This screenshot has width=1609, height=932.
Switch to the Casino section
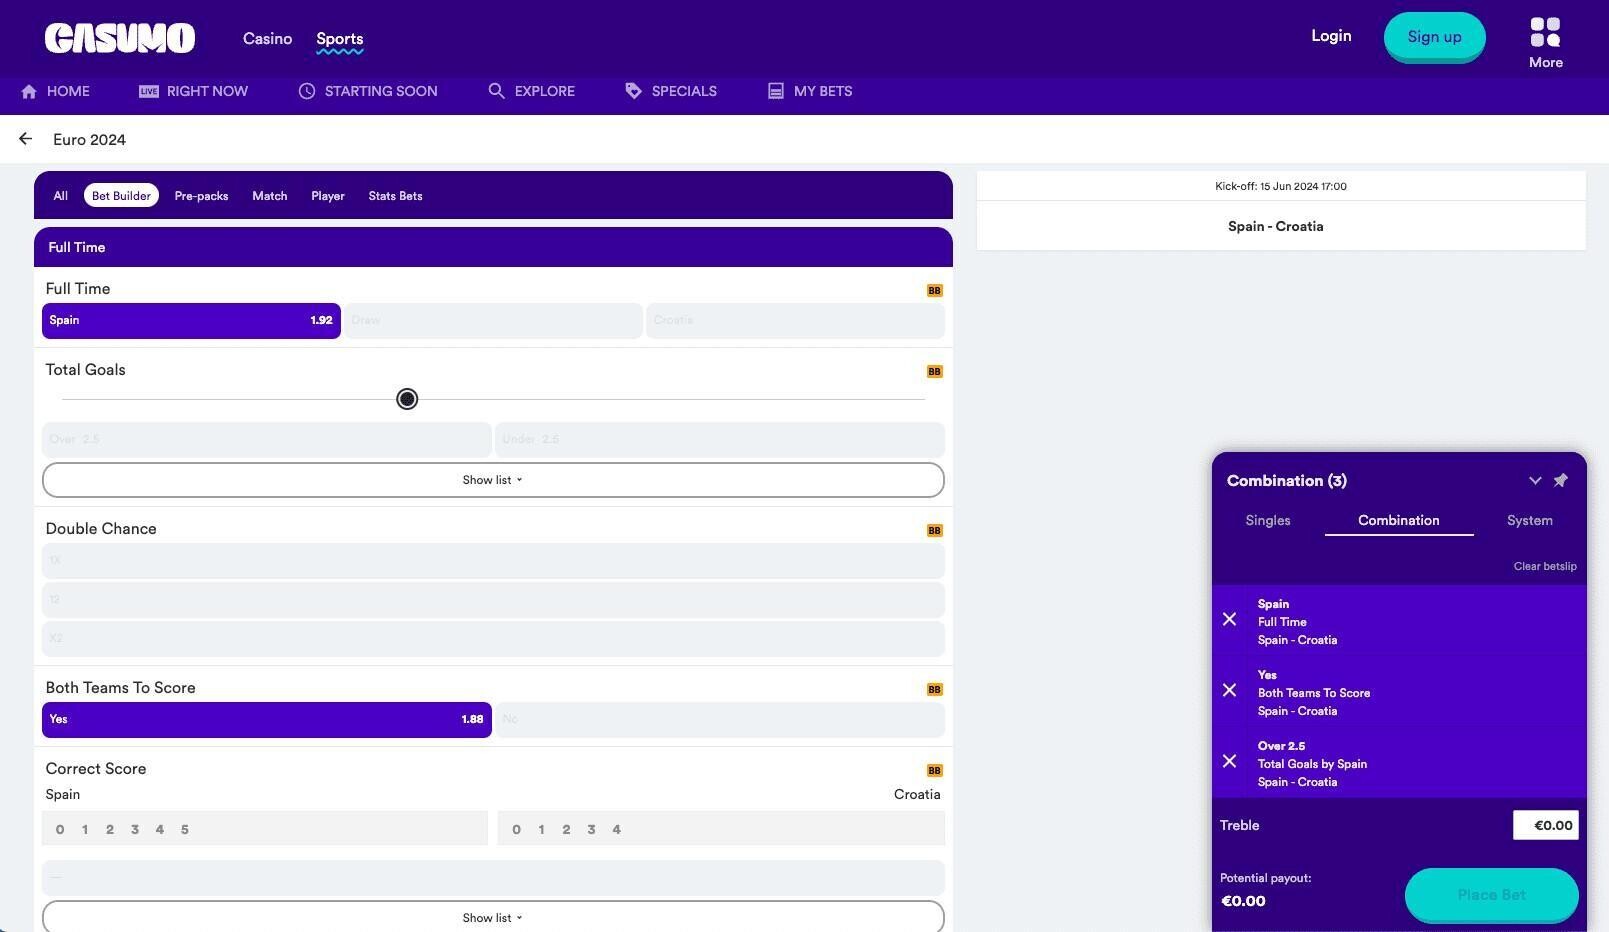[x=267, y=38]
